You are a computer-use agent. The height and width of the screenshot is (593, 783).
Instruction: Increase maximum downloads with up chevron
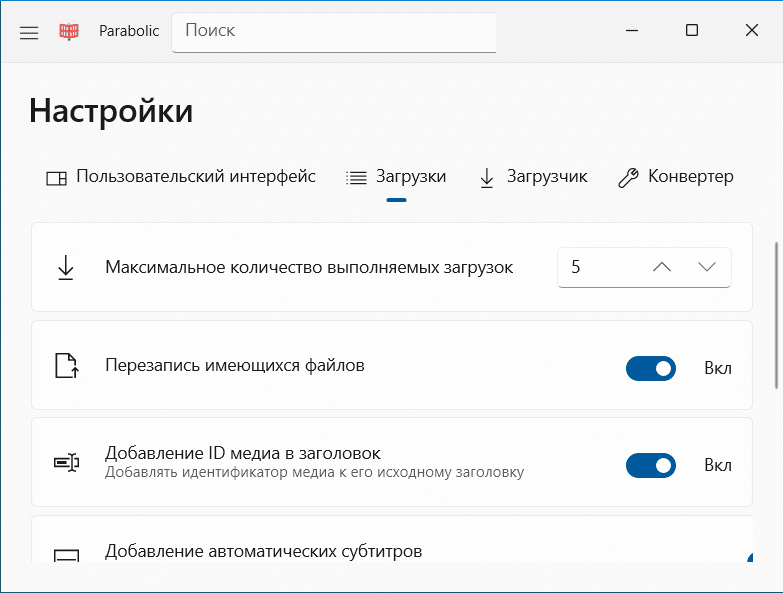[662, 267]
